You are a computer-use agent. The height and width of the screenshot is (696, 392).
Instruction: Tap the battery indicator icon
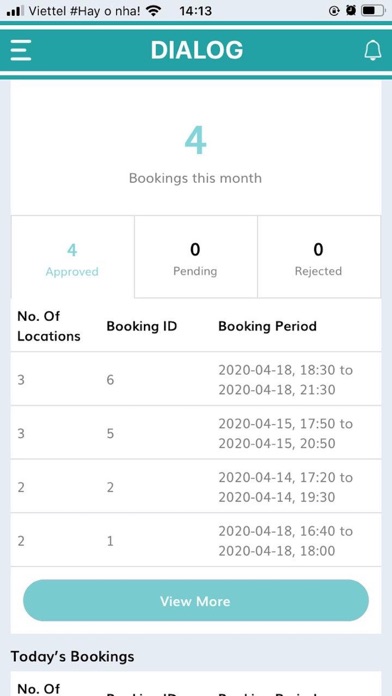click(x=372, y=11)
